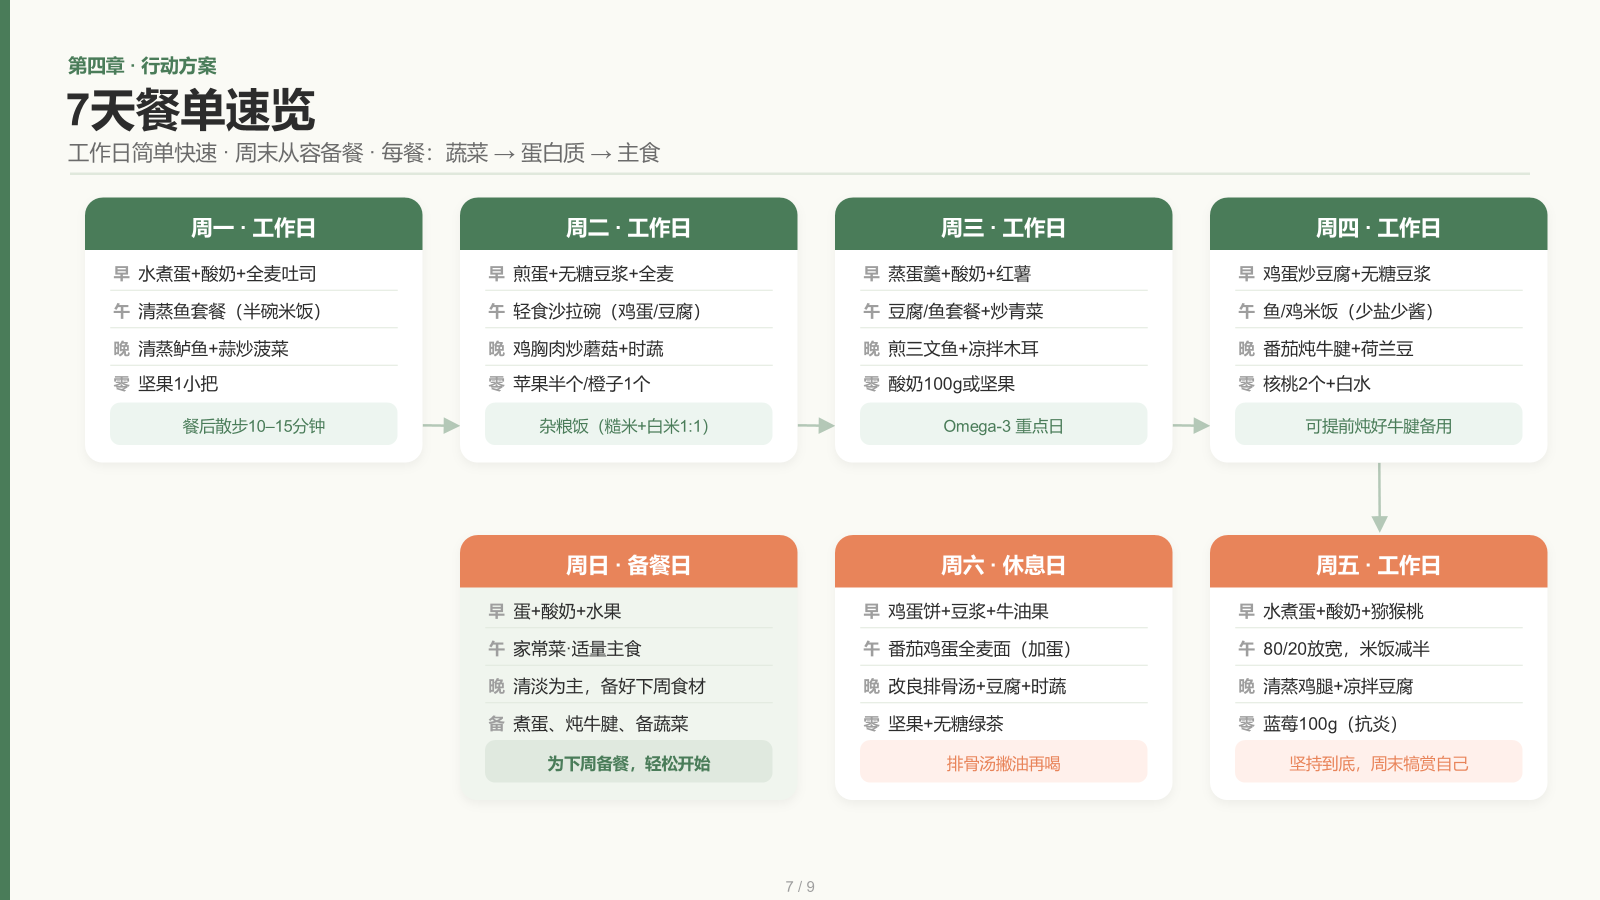This screenshot has width=1600, height=900.
Task: Select 80/20放宽，米饭减半 row
Action: point(1379,648)
